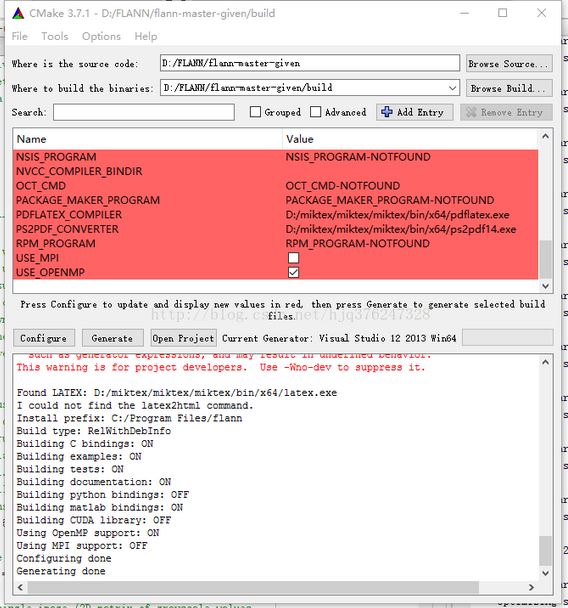
Task: Click the 'Generating done' log line
Action: click(x=61, y=571)
